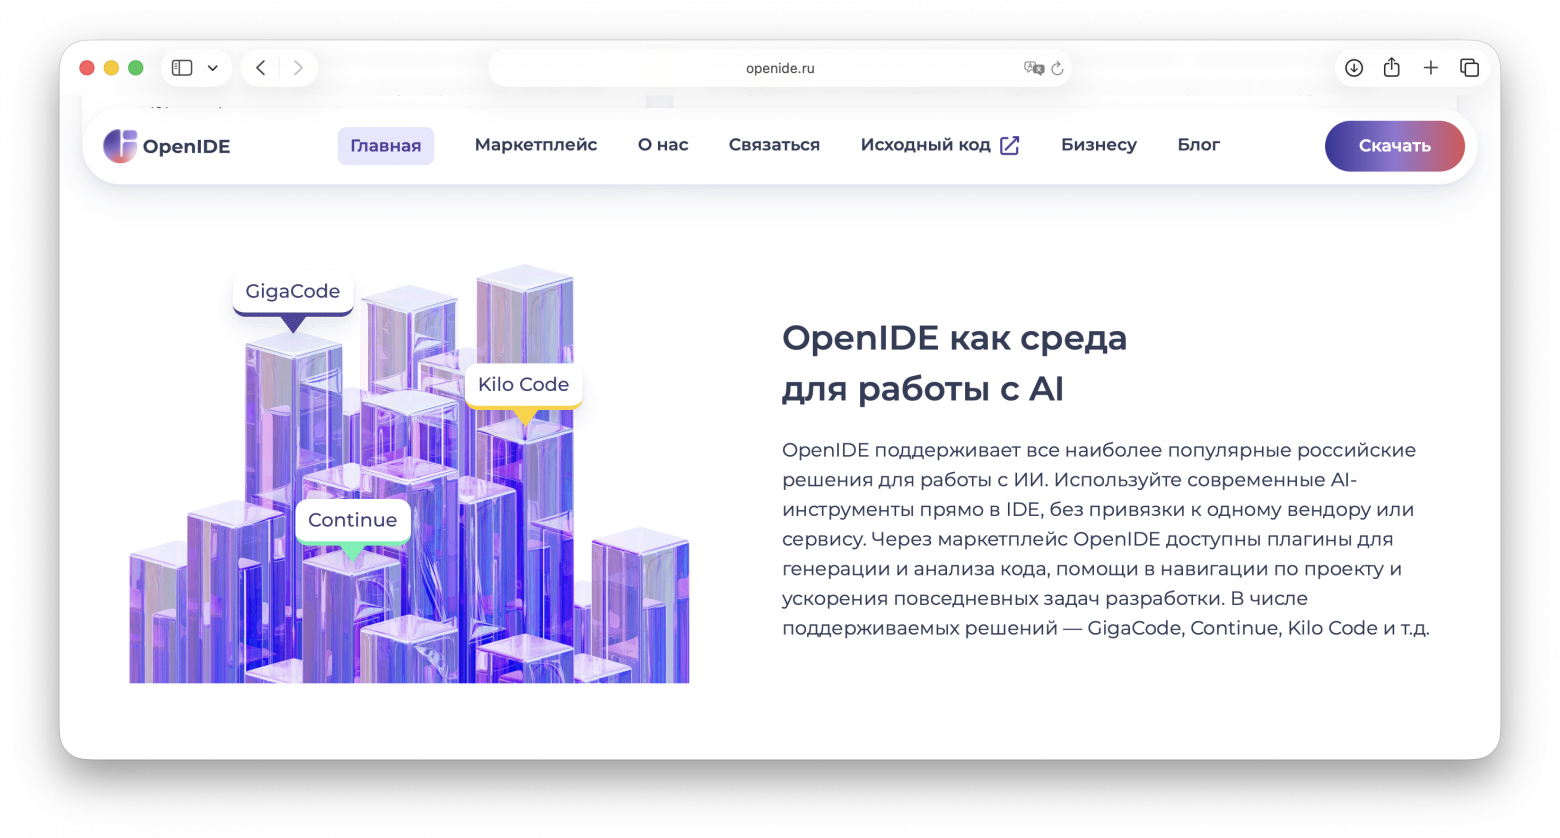Click the Скачать button
This screenshot has height=838, width=1560.
1394,145
